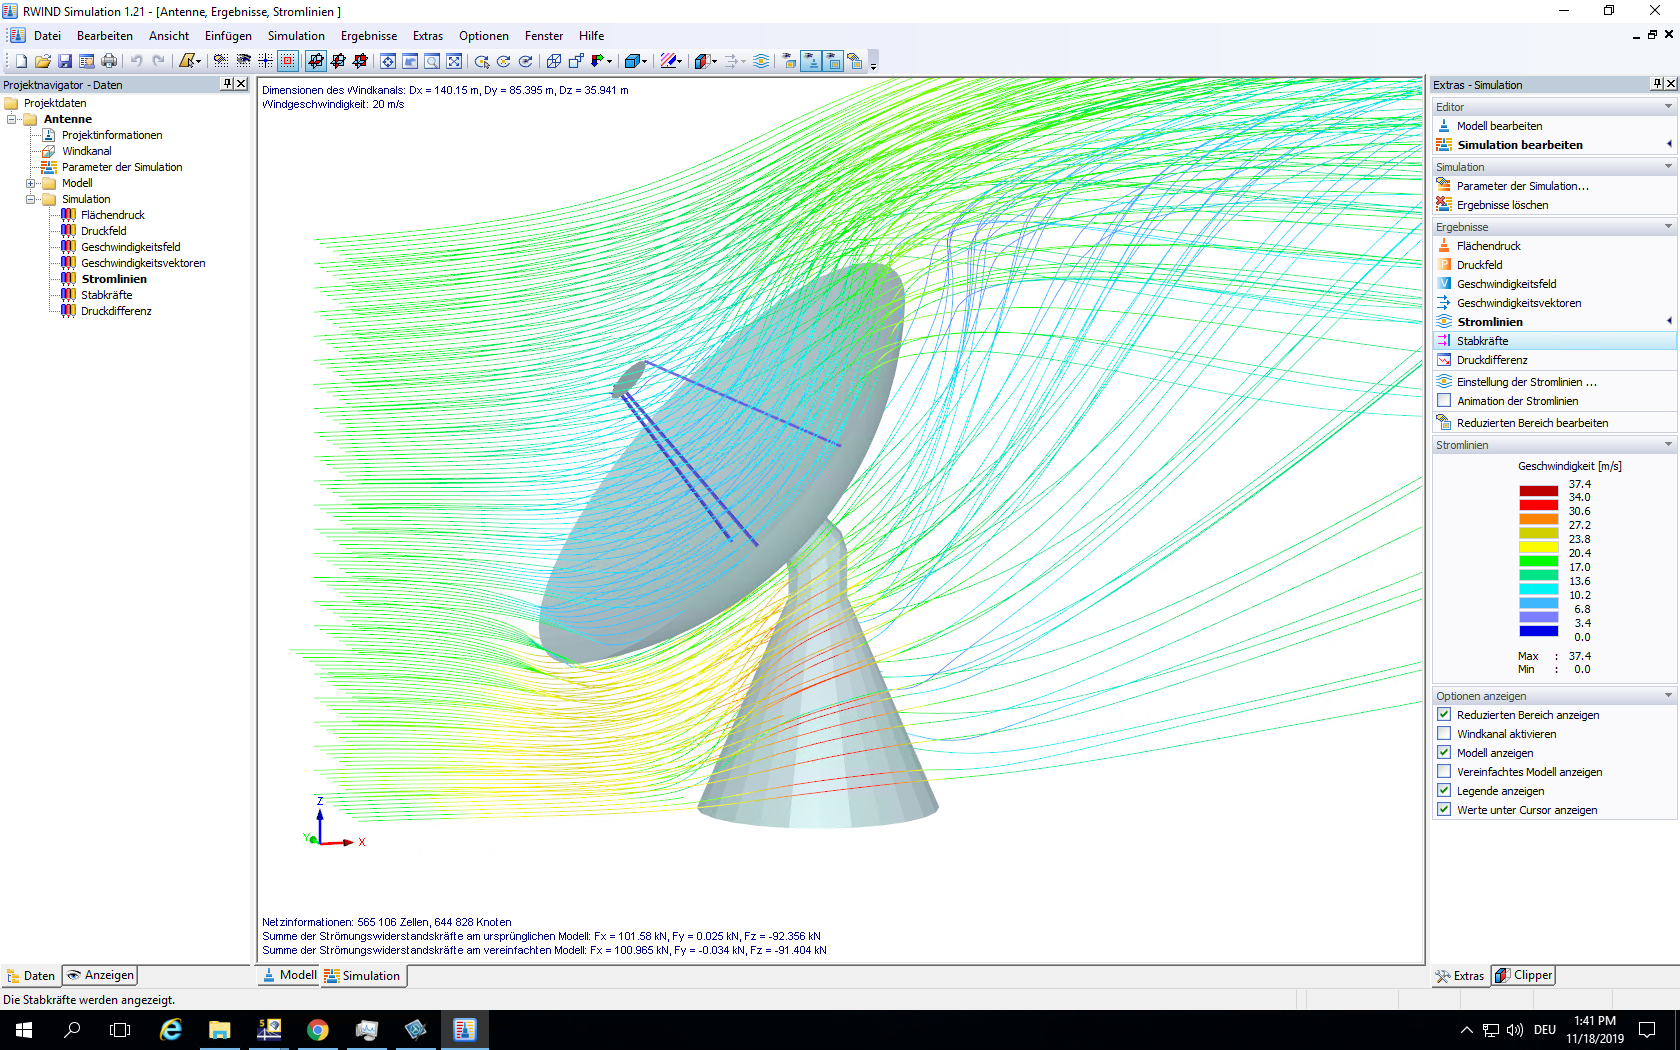This screenshot has width=1680, height=1050.
Task: Click the Flächendruck icon in Ergebnisse panel
Action: point(1444,246)
